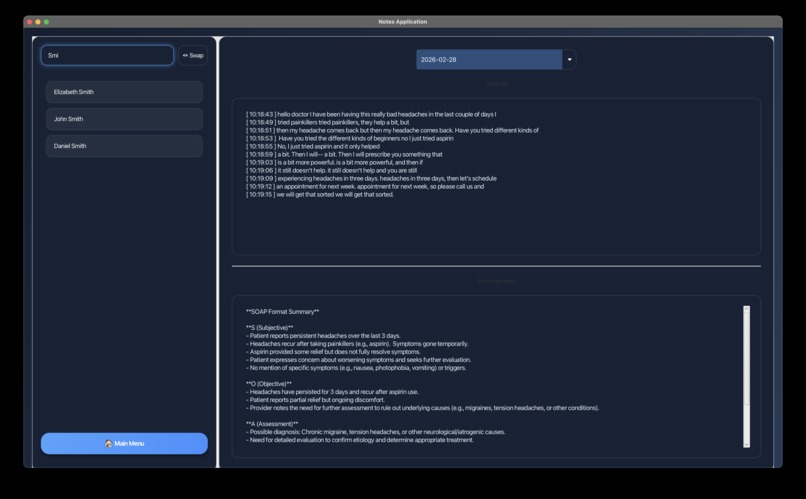The height and width of the screenshot is (499, 806).
Task: Select patient John Smith
Action: coord(124,119)
